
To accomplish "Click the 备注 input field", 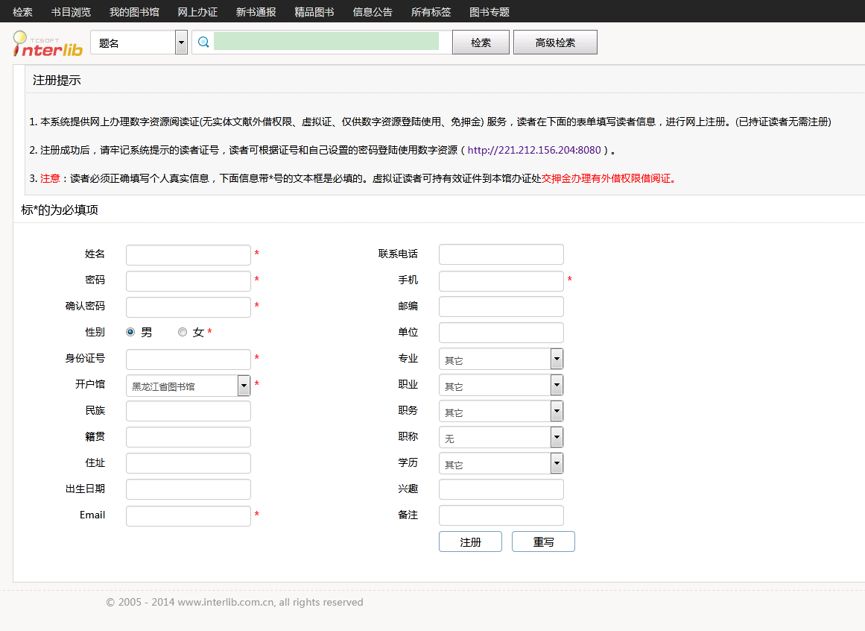I will [501, 515].
